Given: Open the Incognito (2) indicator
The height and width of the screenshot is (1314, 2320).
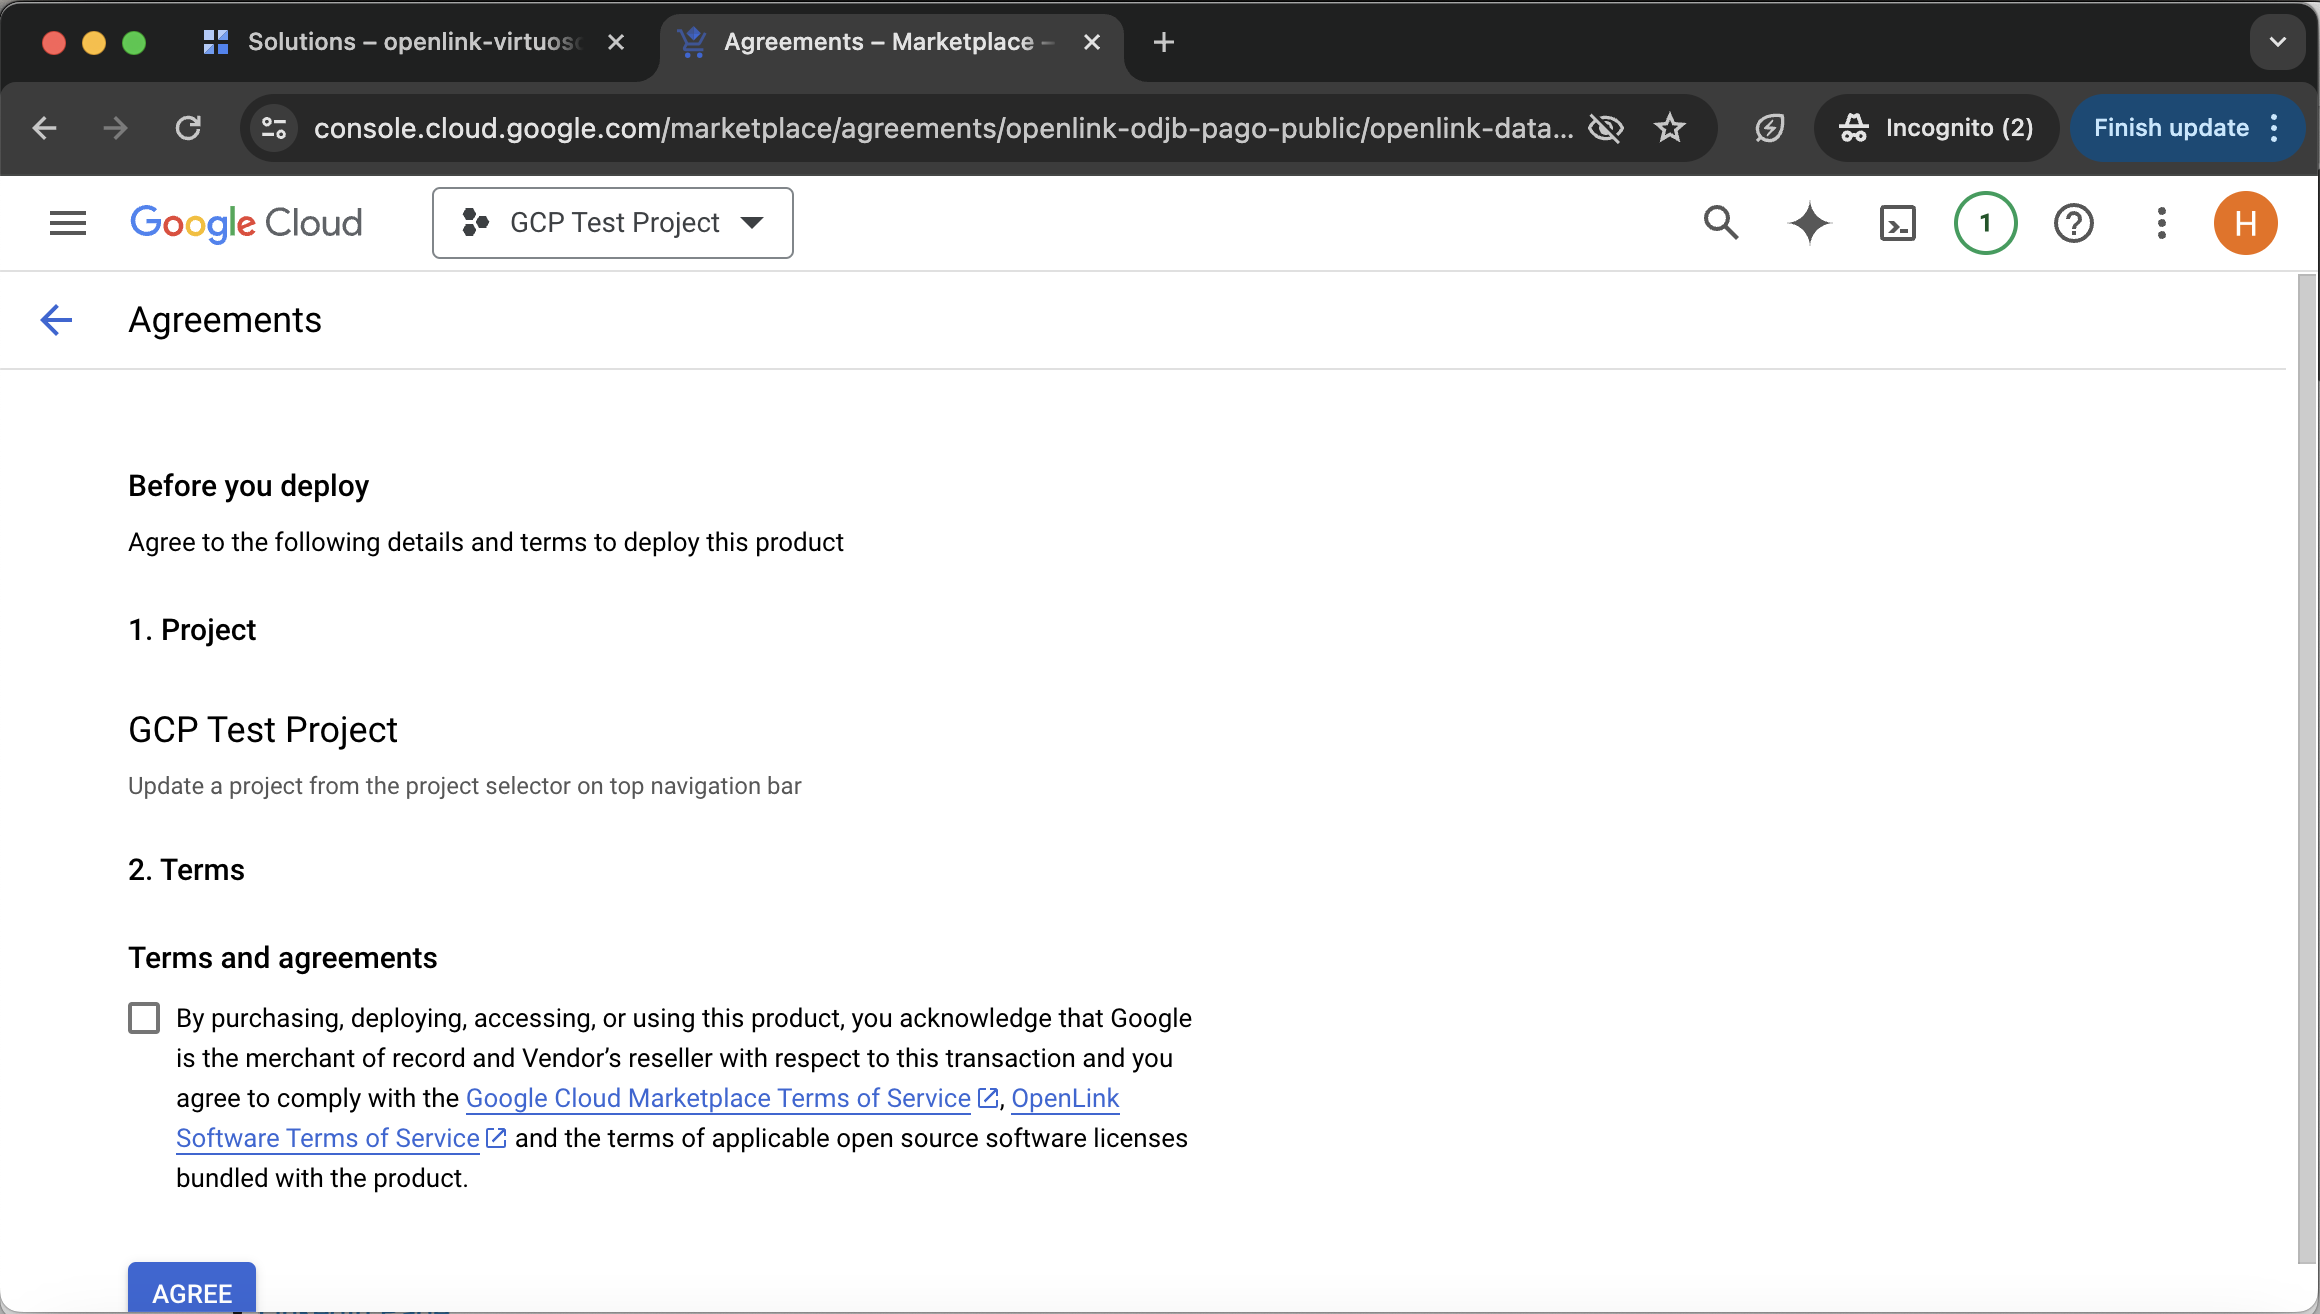Looking at the screenshot, I should pos(1936,128).
